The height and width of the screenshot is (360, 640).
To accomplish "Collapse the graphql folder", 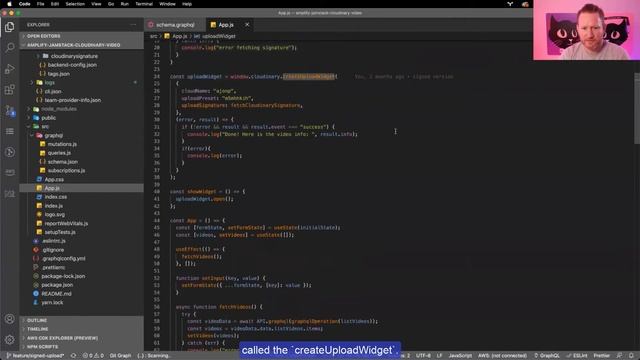I will pyautogui.click(x=53, y=136).
